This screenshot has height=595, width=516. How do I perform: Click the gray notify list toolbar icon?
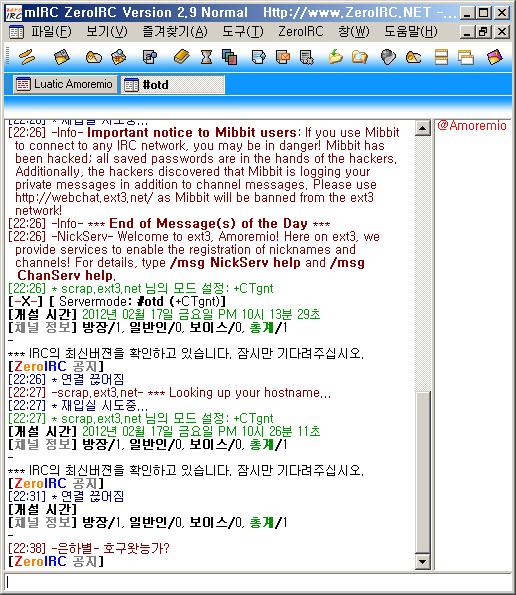click(388, 57)
